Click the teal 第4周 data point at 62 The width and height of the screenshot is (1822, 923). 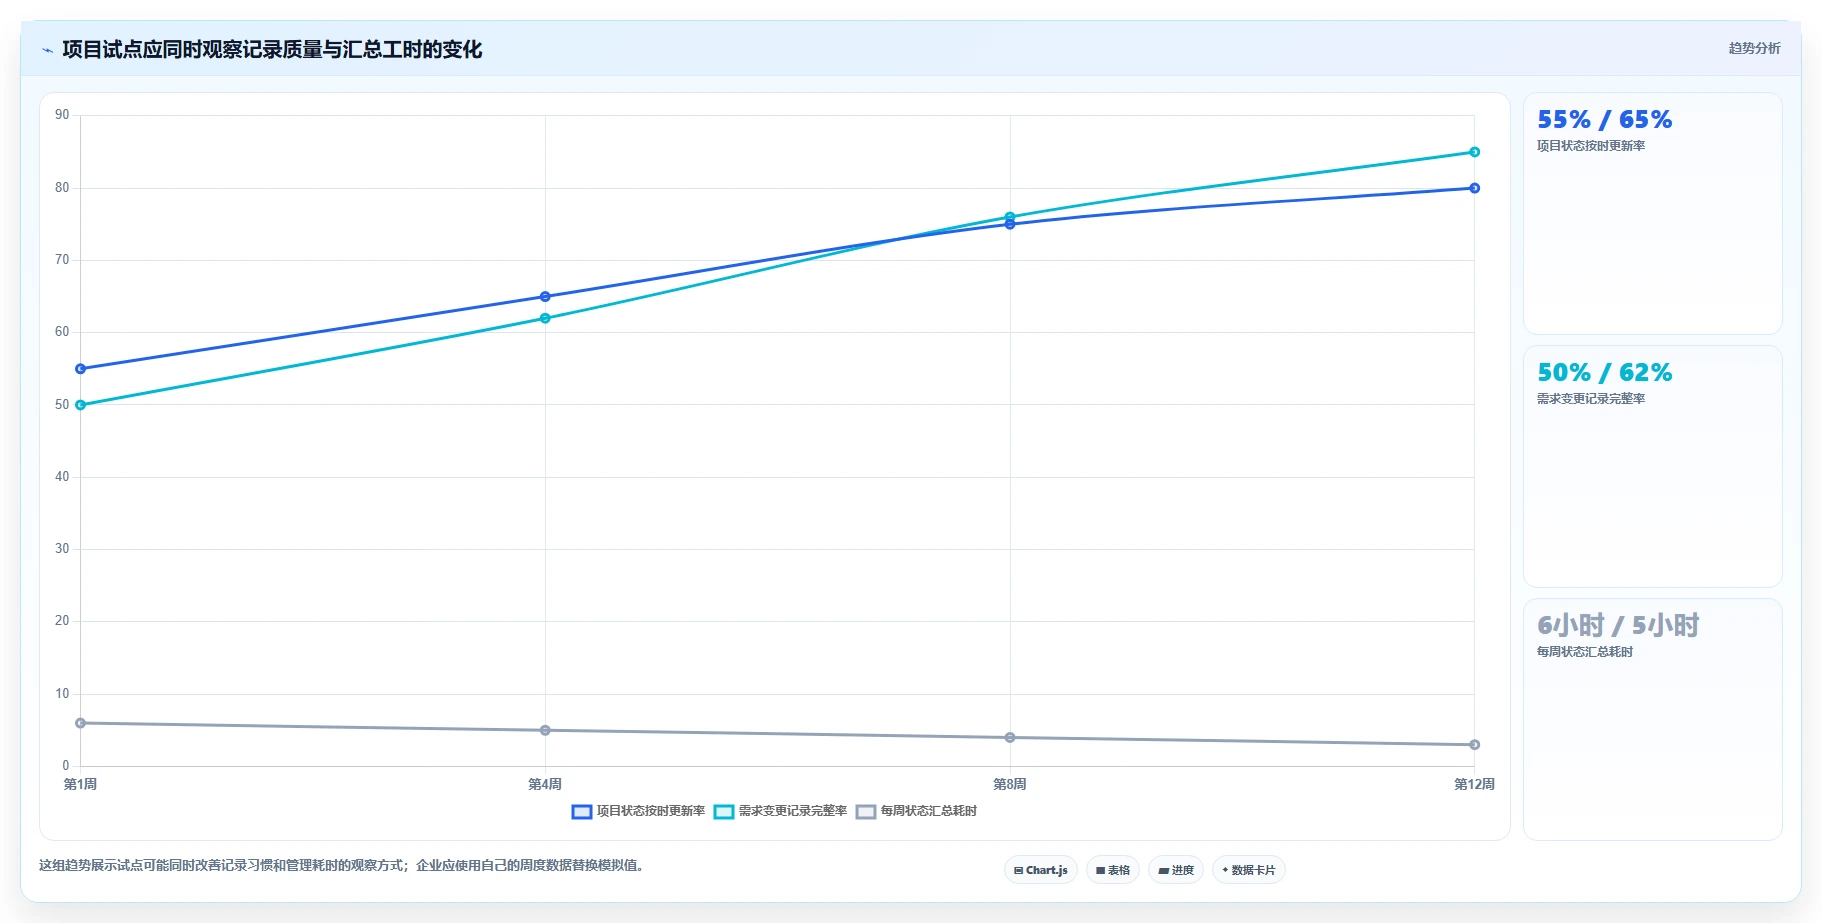(x=545, y=318)
